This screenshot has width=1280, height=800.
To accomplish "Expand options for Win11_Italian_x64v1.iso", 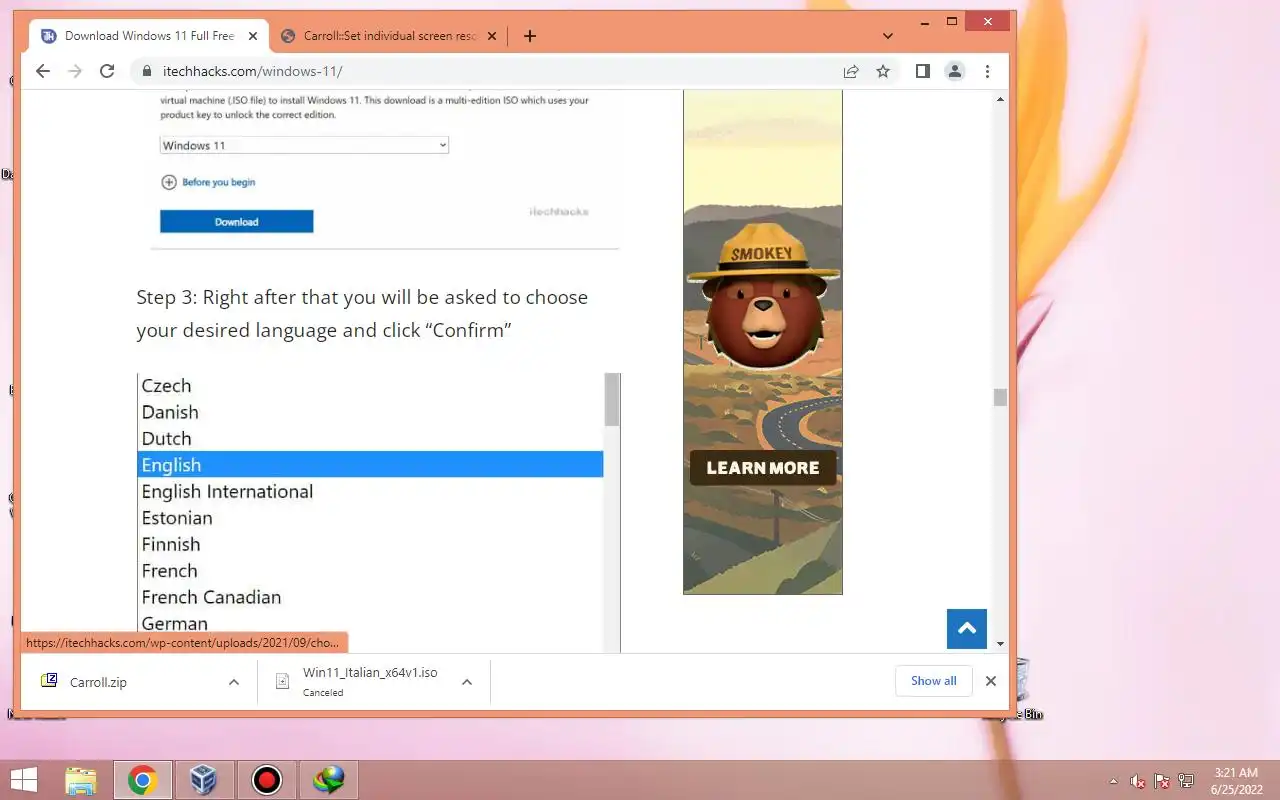I will coord(467,682).
